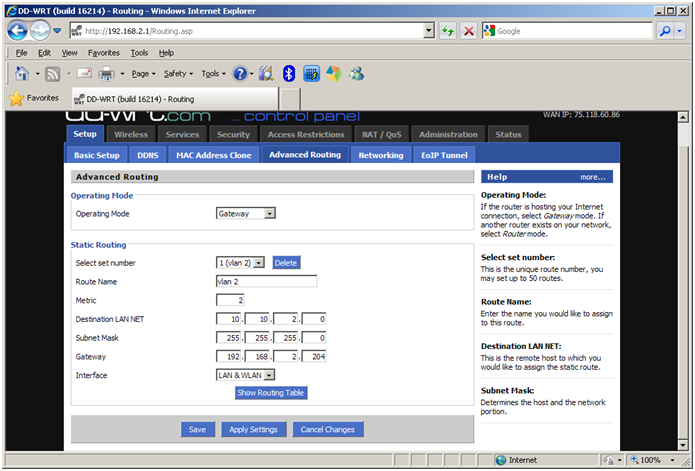
Task: Open the Select set number dropdown
Action: point(240,263)
